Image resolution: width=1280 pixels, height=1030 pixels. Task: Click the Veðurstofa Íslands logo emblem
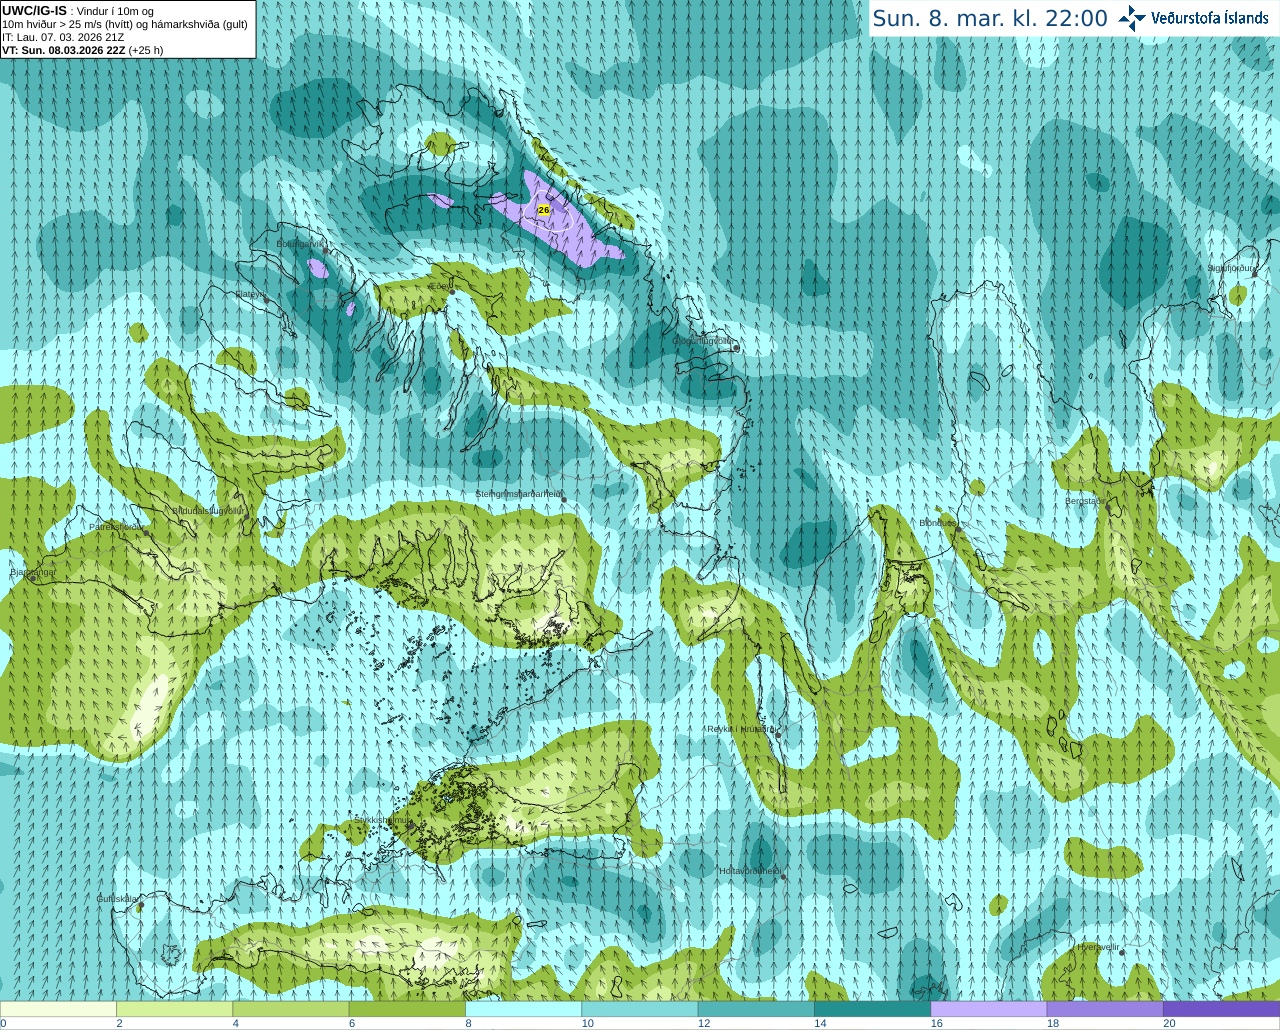(1132, 18)
